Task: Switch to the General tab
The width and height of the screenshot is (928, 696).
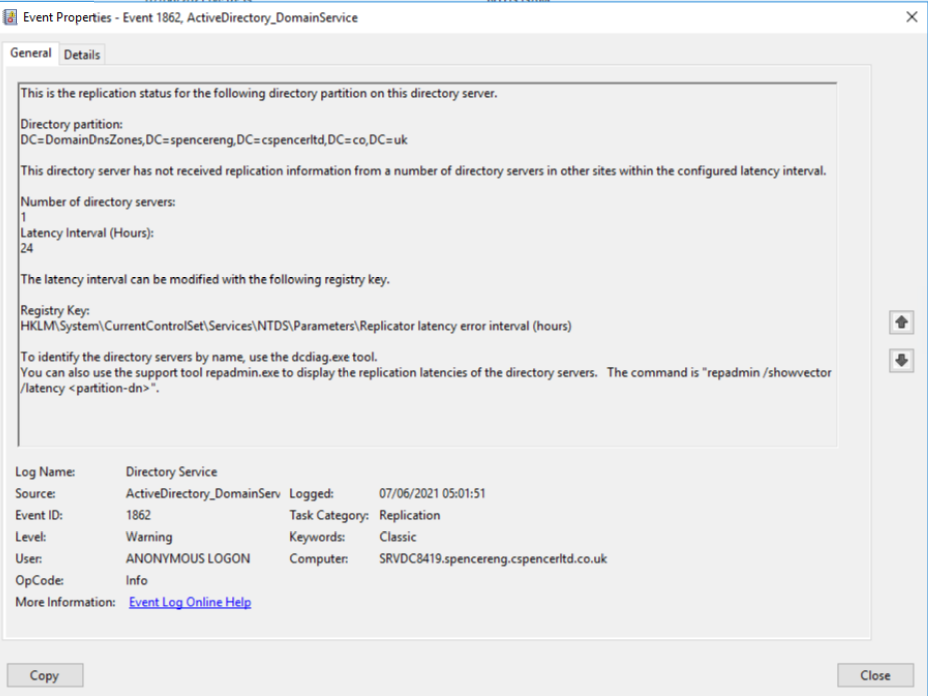Action: pos(31,53)
